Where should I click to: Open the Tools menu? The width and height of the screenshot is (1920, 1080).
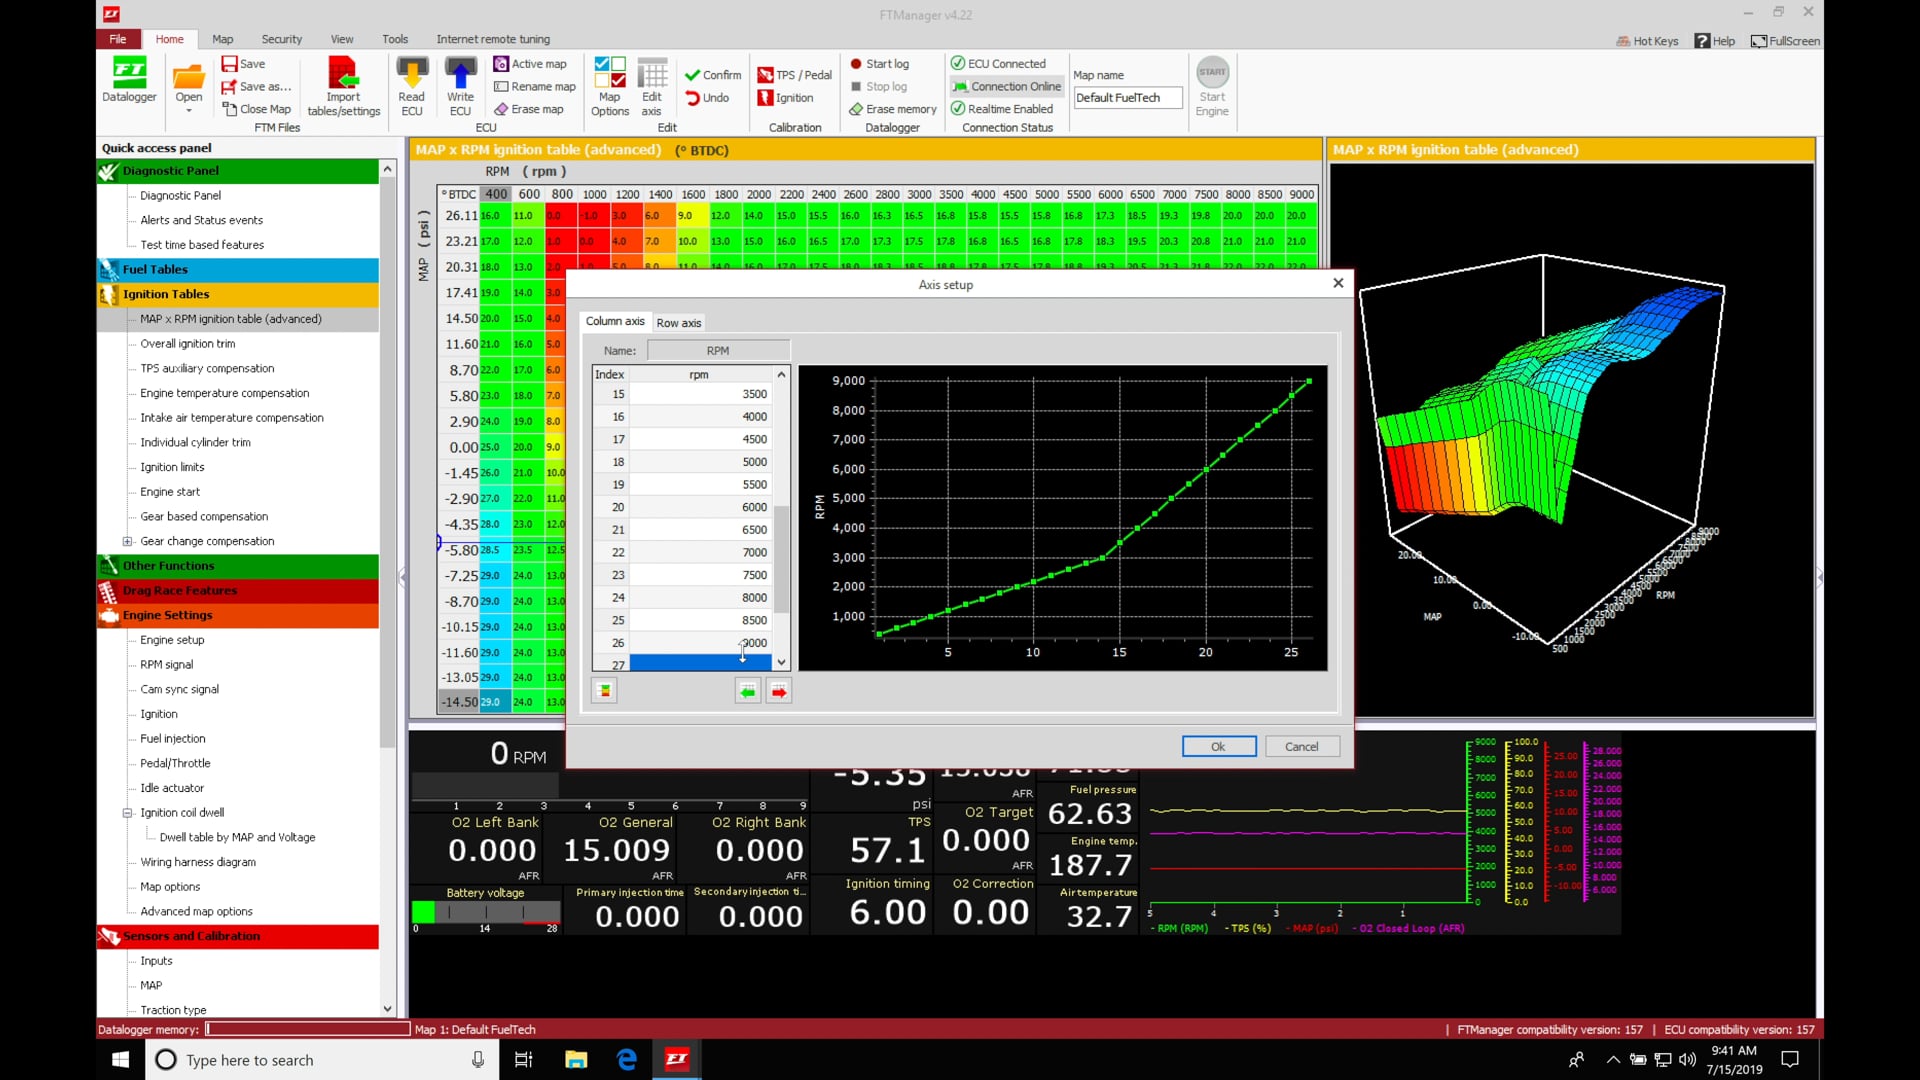click(x=394, y=39)
